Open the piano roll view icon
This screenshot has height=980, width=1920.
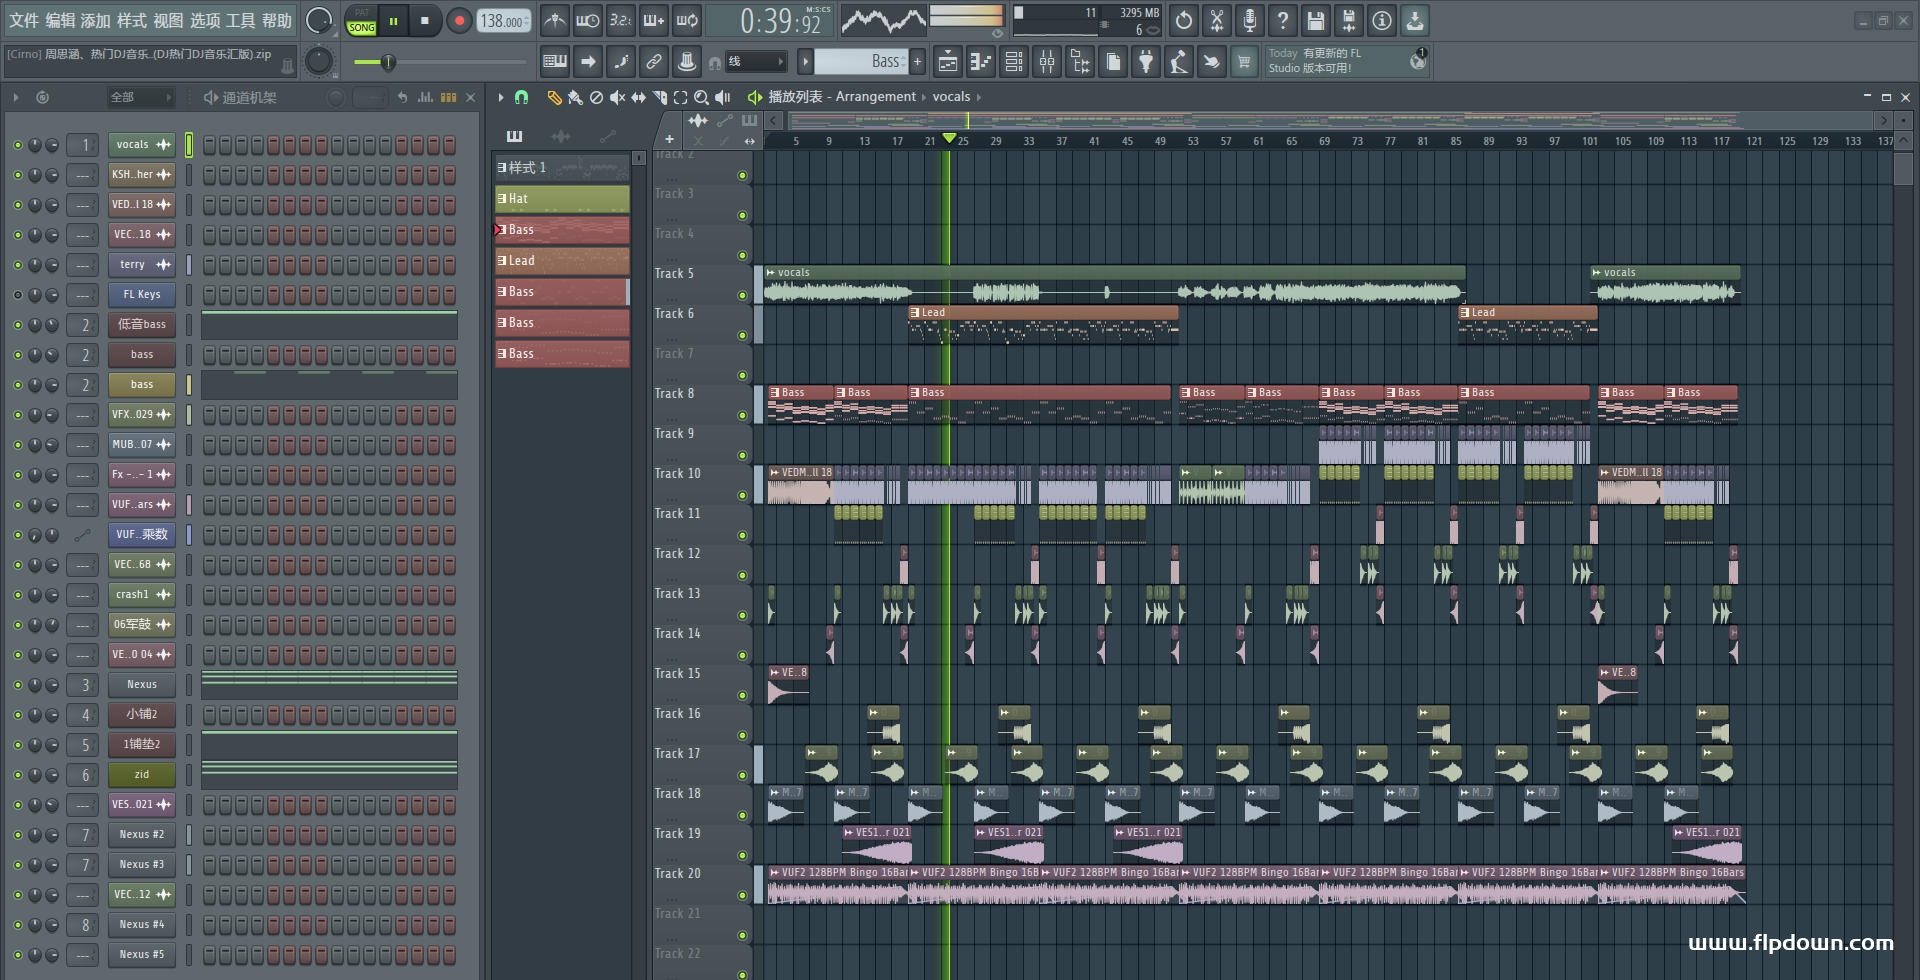click(980, 62)
